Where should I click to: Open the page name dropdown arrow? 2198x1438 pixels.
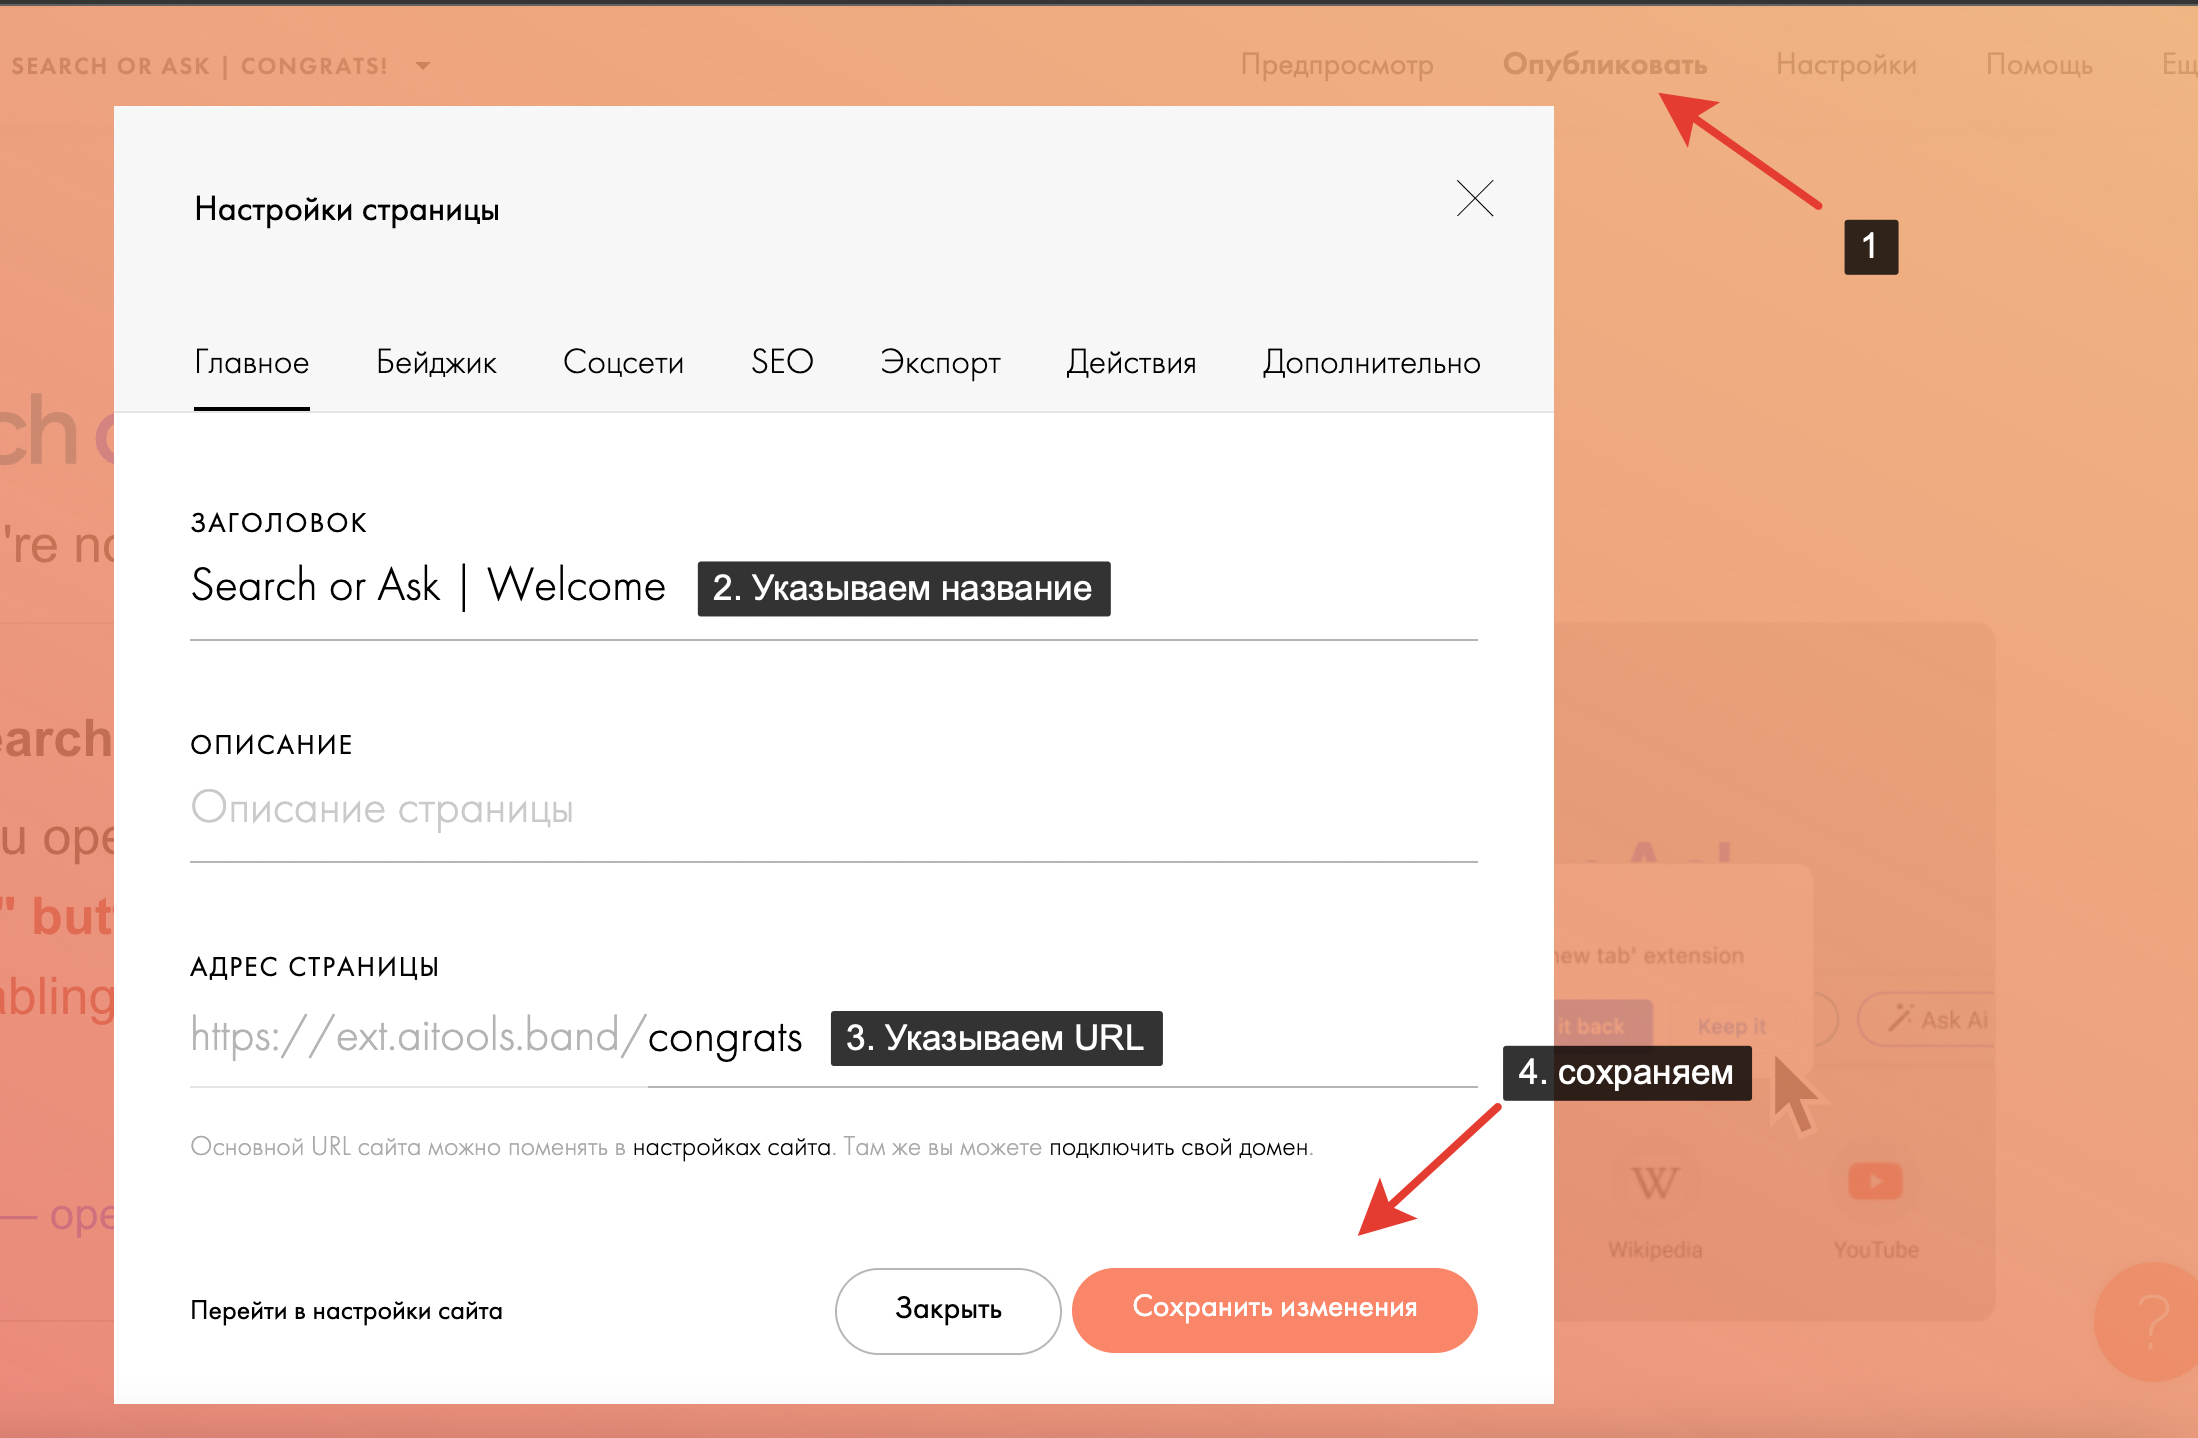click(x=423, y=66)
